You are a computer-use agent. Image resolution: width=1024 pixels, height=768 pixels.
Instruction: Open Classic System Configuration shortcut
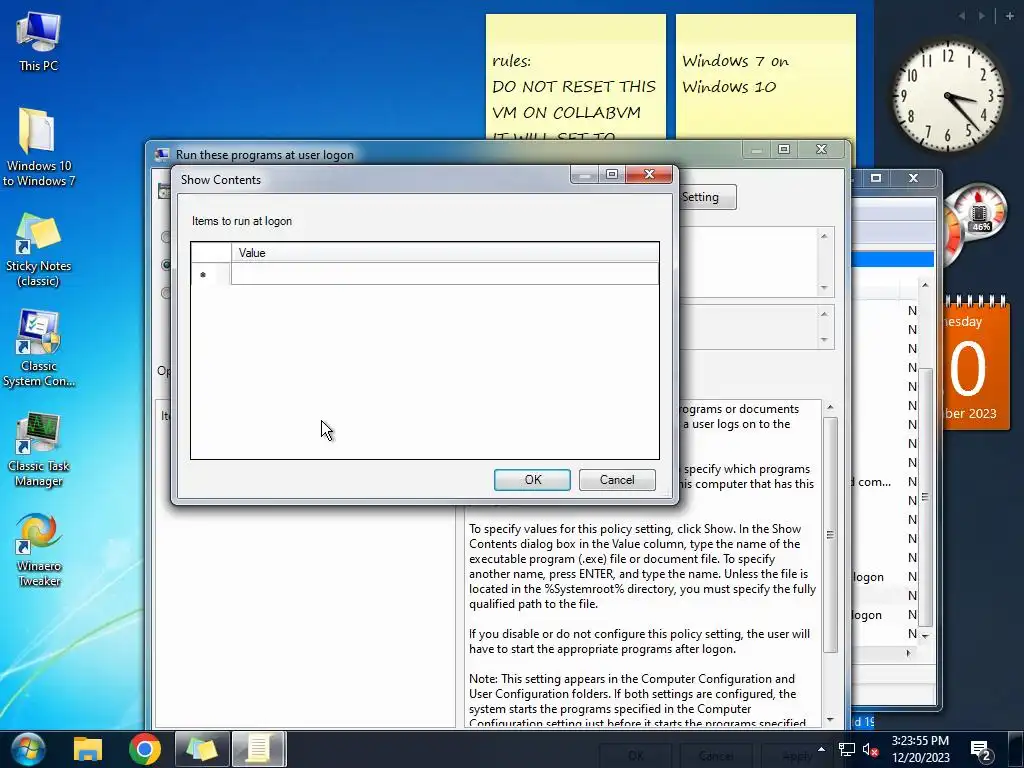pyautogui.click(x=38, y=349)
